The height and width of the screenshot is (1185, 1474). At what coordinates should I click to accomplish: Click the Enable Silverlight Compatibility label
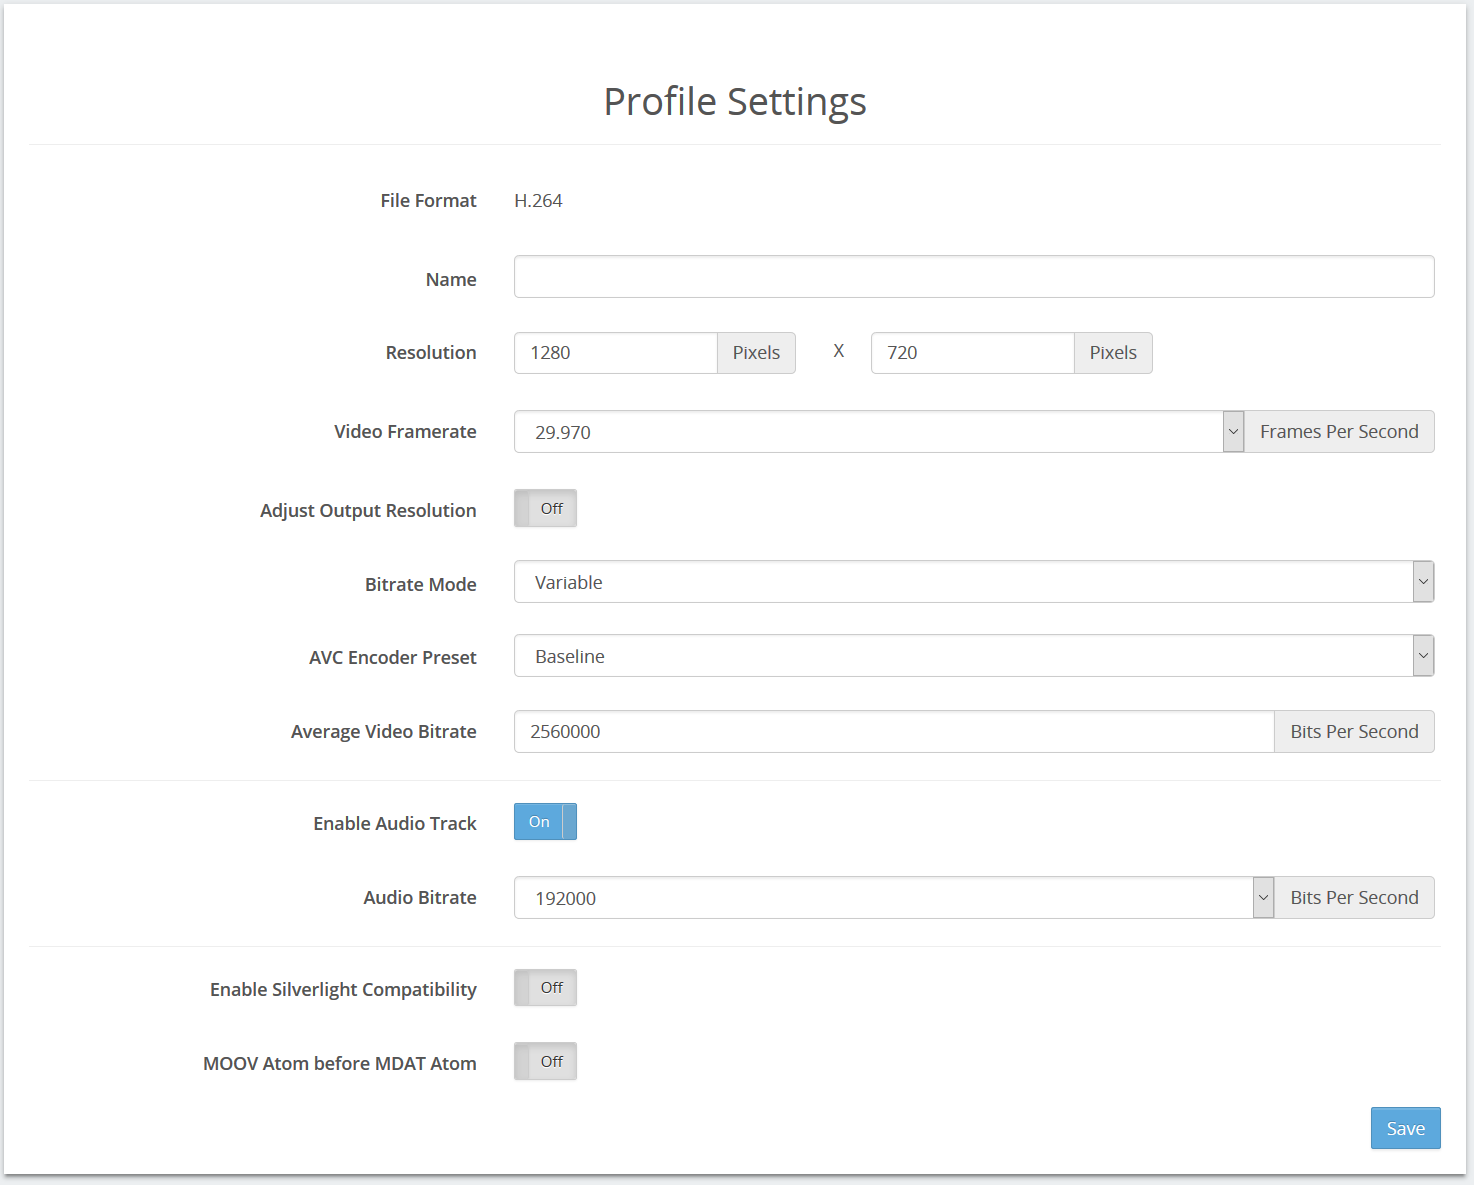click(343, 990)
